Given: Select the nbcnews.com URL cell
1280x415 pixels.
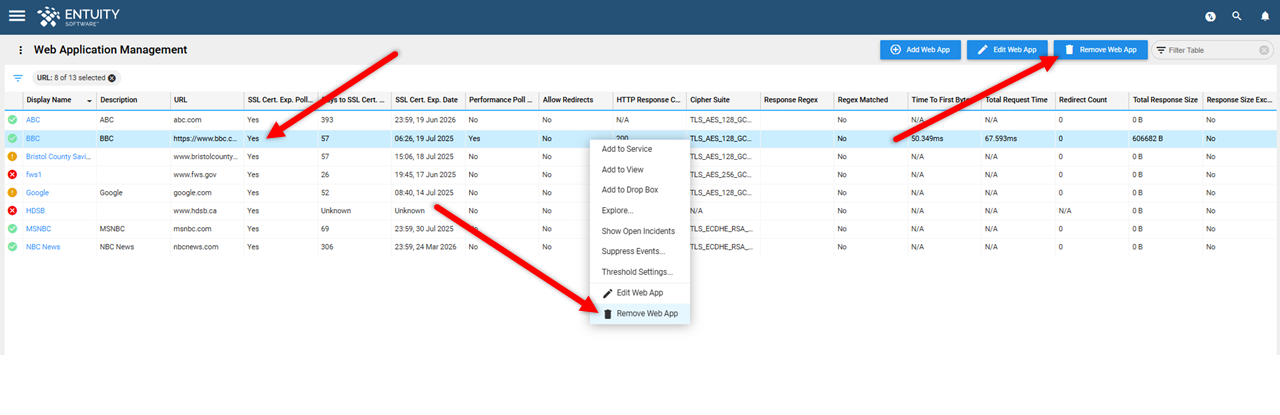Looking at the screenshot, I should (x=207, y=247).
